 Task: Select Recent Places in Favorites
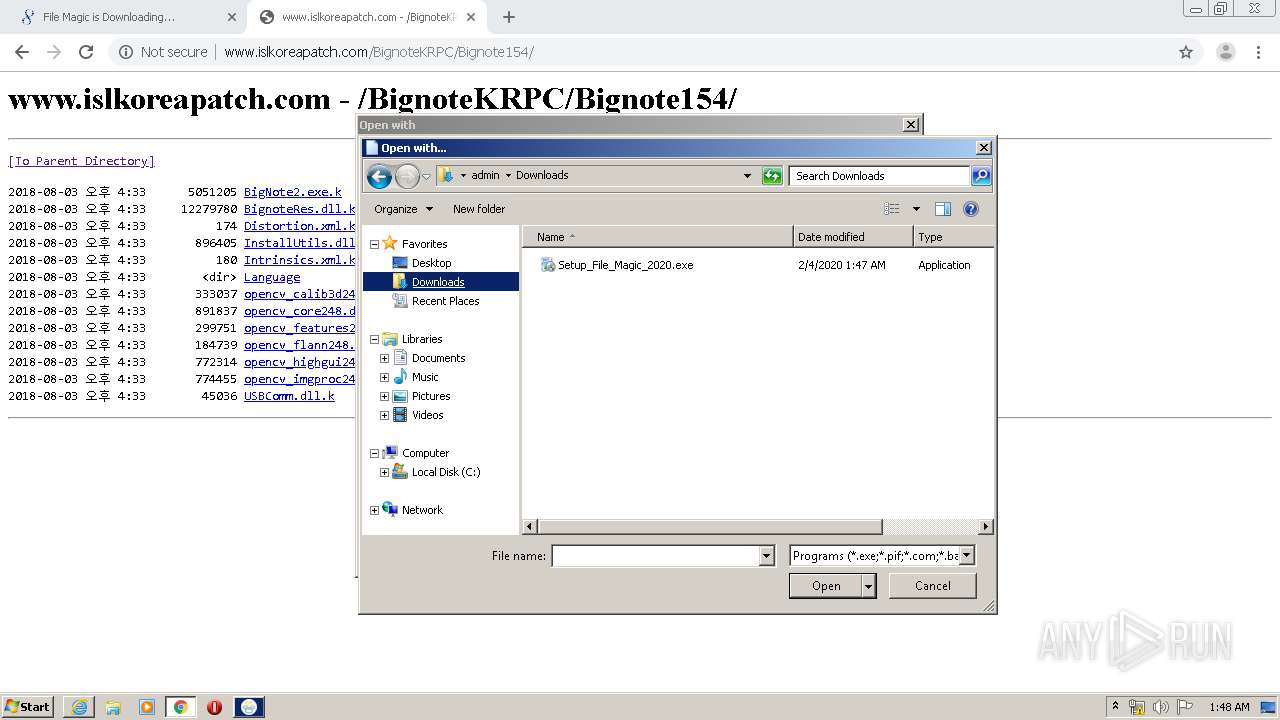tap(445, 301)
